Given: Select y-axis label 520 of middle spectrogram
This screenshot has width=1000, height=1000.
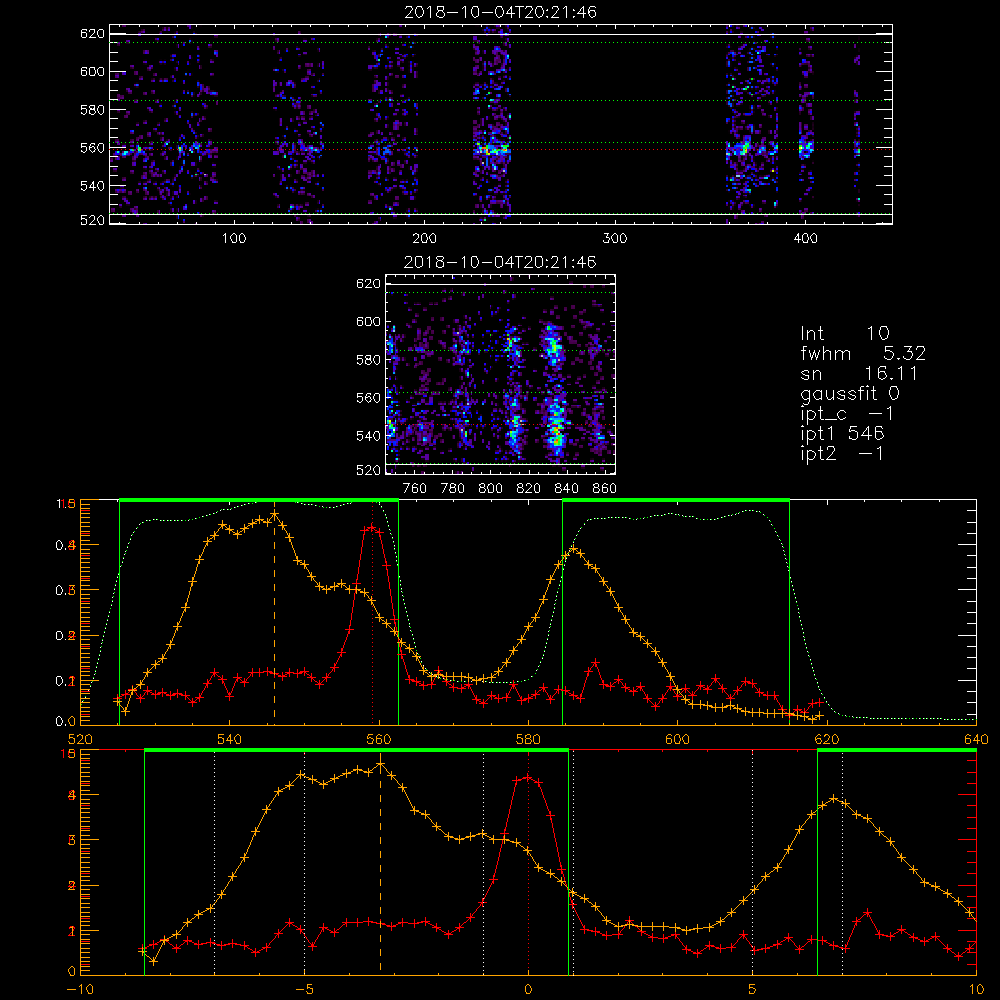Looking at the screenshot, I should pyautogui.click(x=369, y=470).
